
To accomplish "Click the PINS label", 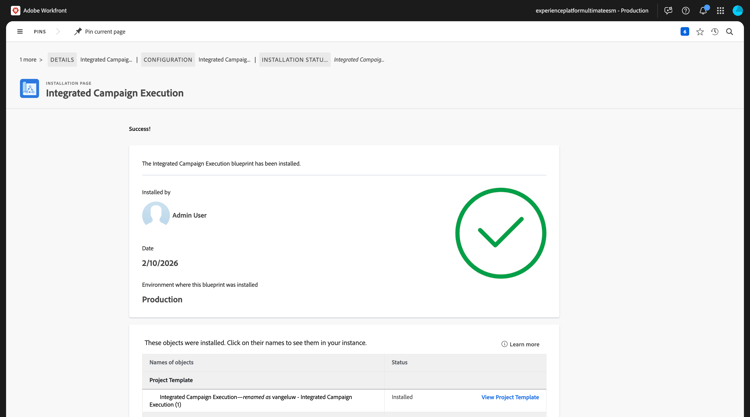I will point(40,32).
